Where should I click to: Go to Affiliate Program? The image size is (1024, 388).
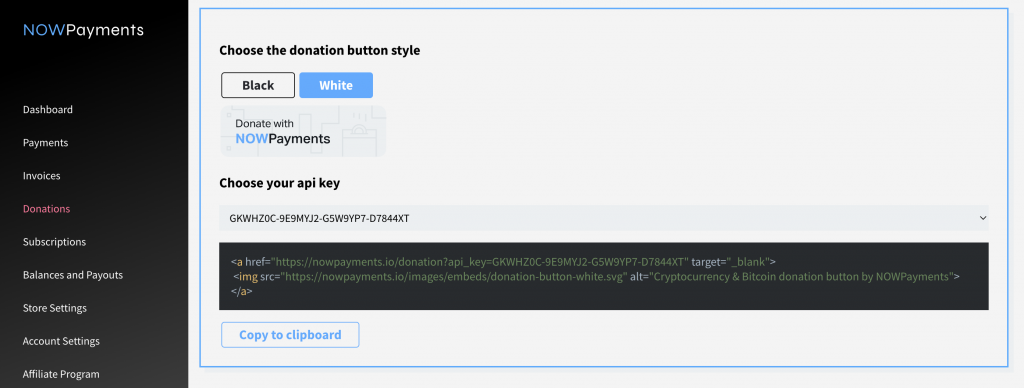[61, 374]
